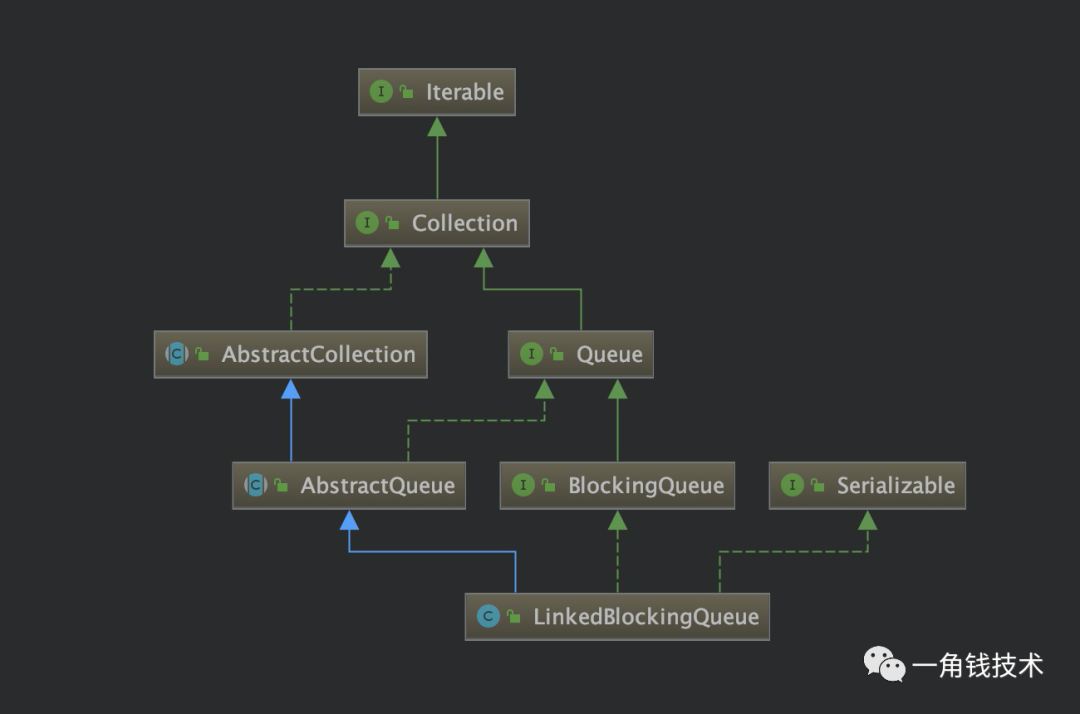Click the class icon on LinkedBlockingQueue node
1080x714 pixels.
(x=488, y=616)
